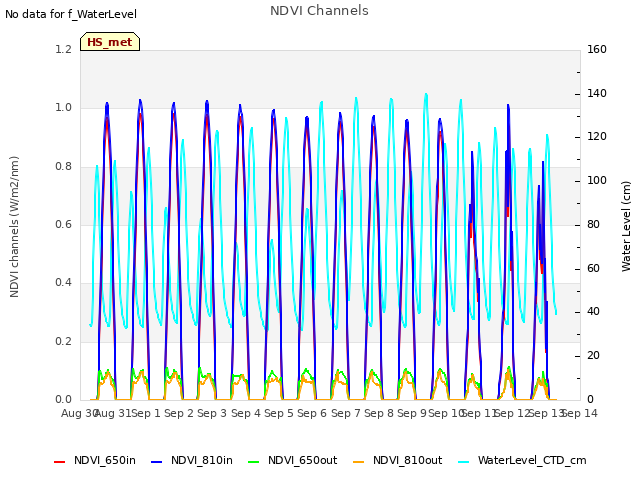Viewport: 640px width, 480px height.
Task: Click the 0.0 tick on left axis
Action: [x=63, y=399]
